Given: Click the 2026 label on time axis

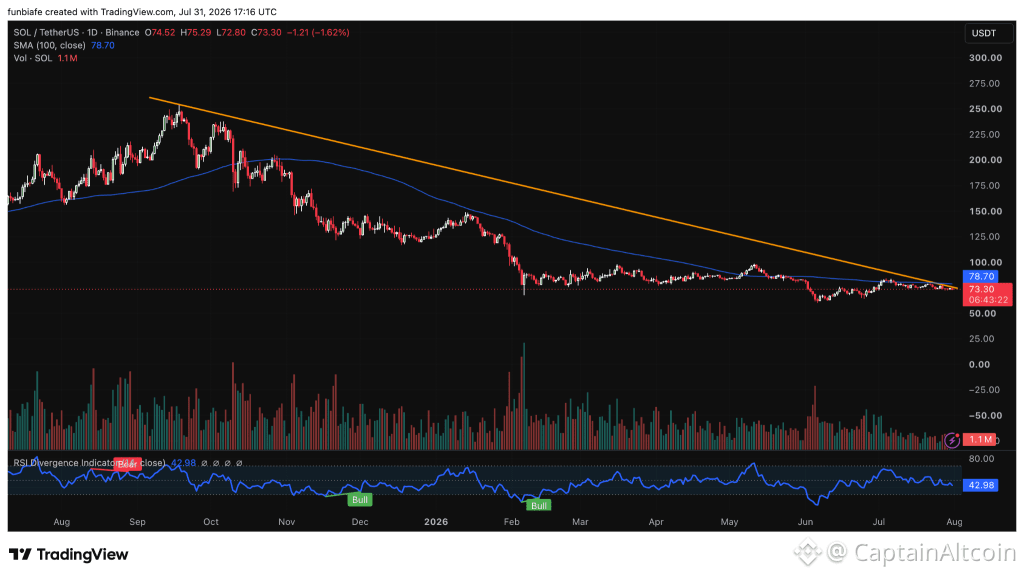Looking at the screenshot, I should (x=436, y=522).
